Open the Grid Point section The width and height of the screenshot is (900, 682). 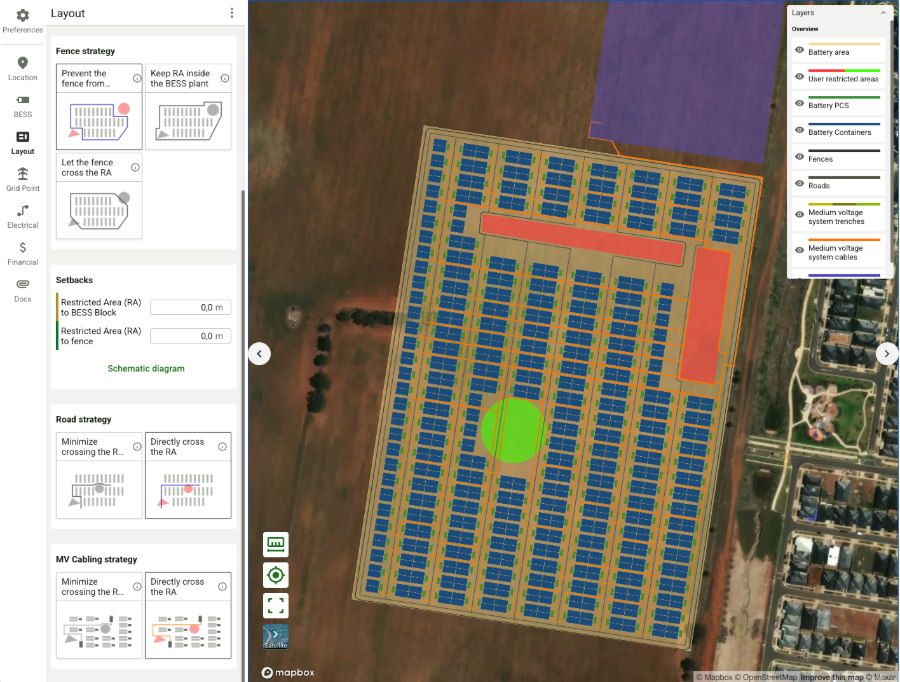point(22,179)
